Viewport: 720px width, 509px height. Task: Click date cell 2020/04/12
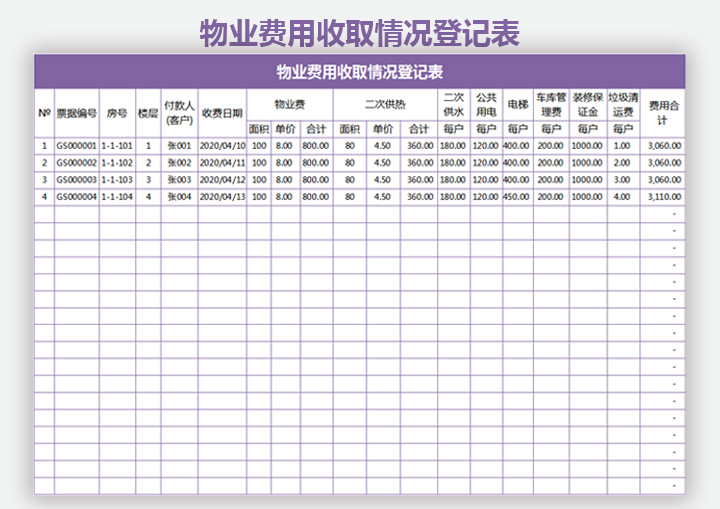pos(222,180)
